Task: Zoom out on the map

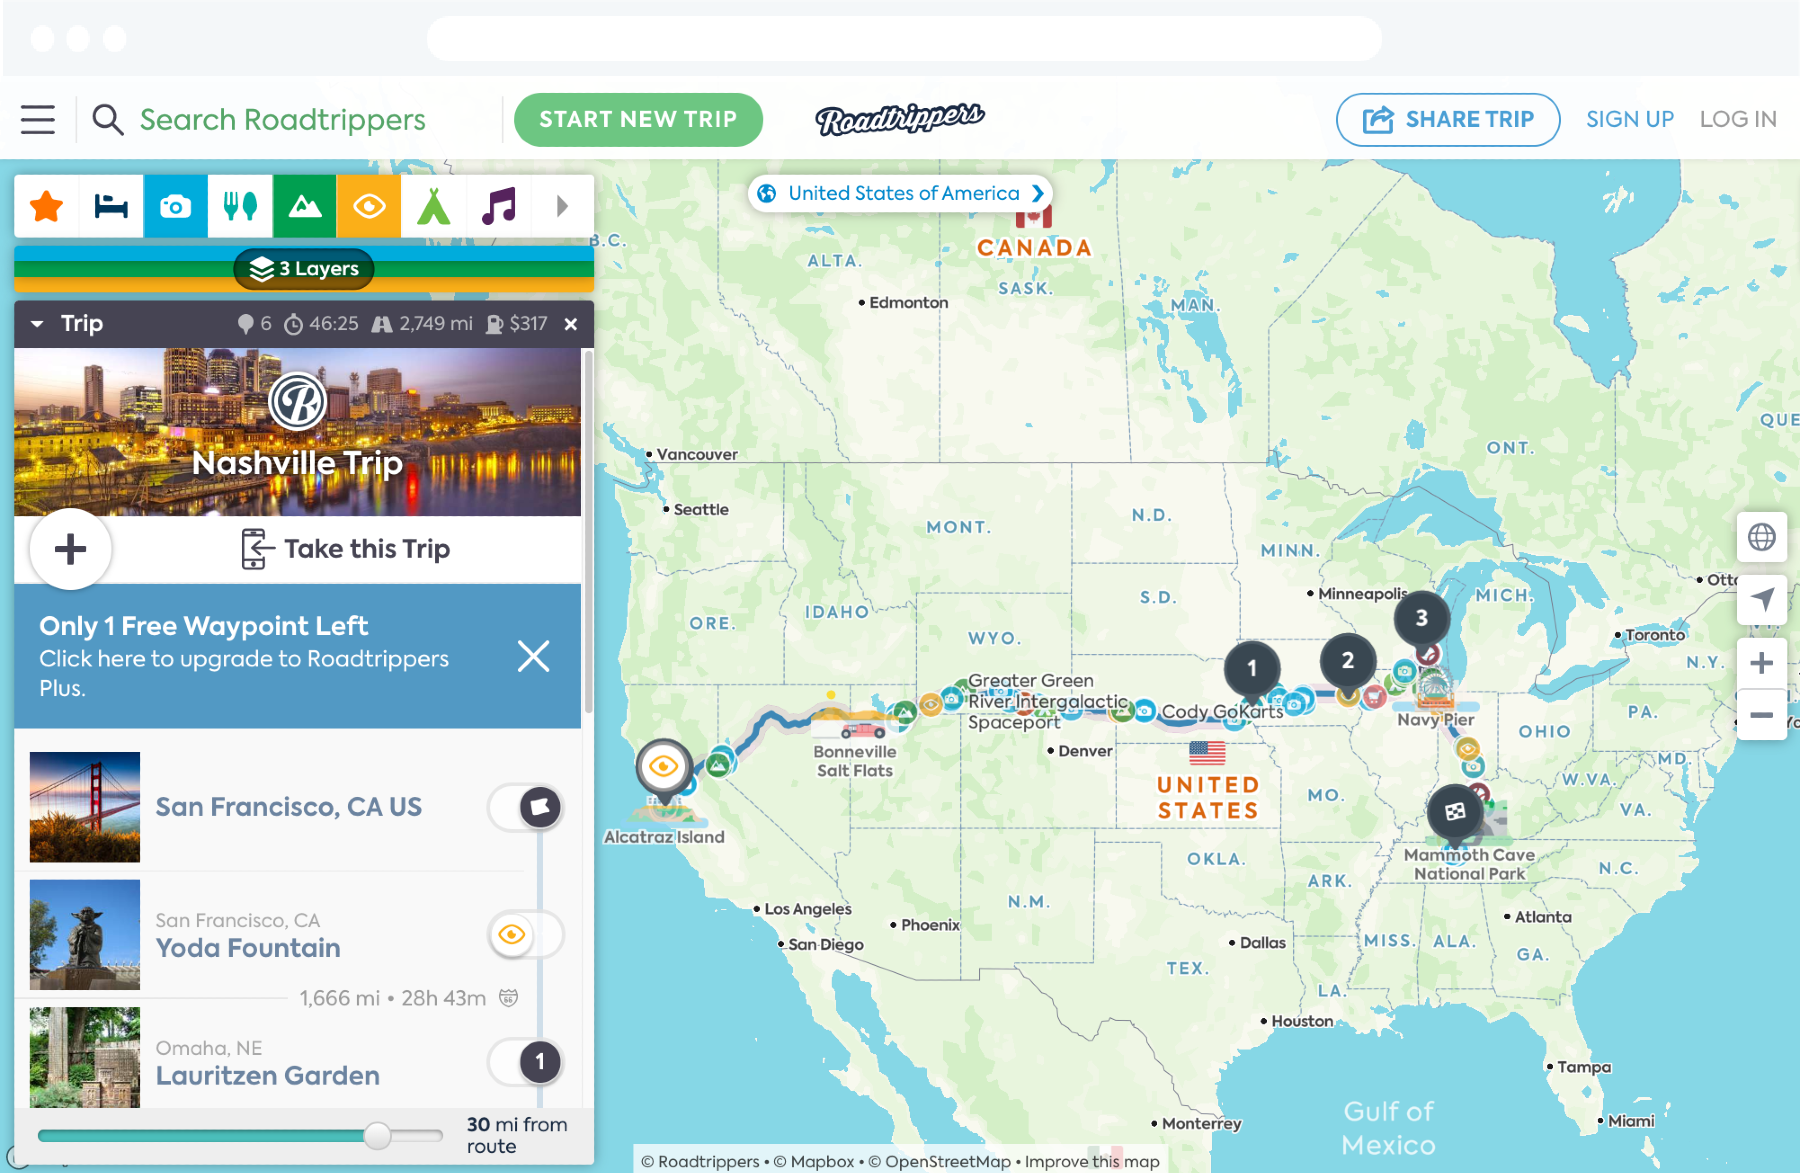Action: [x=1762, y=715]
